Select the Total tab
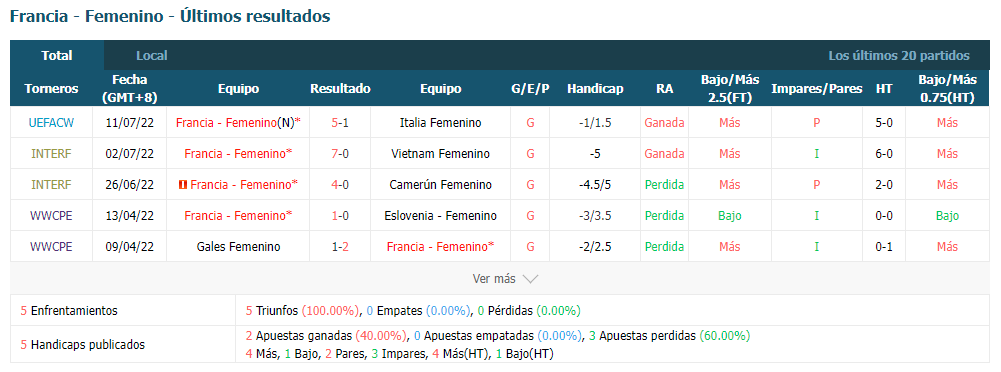The height and width of the screenshot is (372, 1001). tap(57, 56)
